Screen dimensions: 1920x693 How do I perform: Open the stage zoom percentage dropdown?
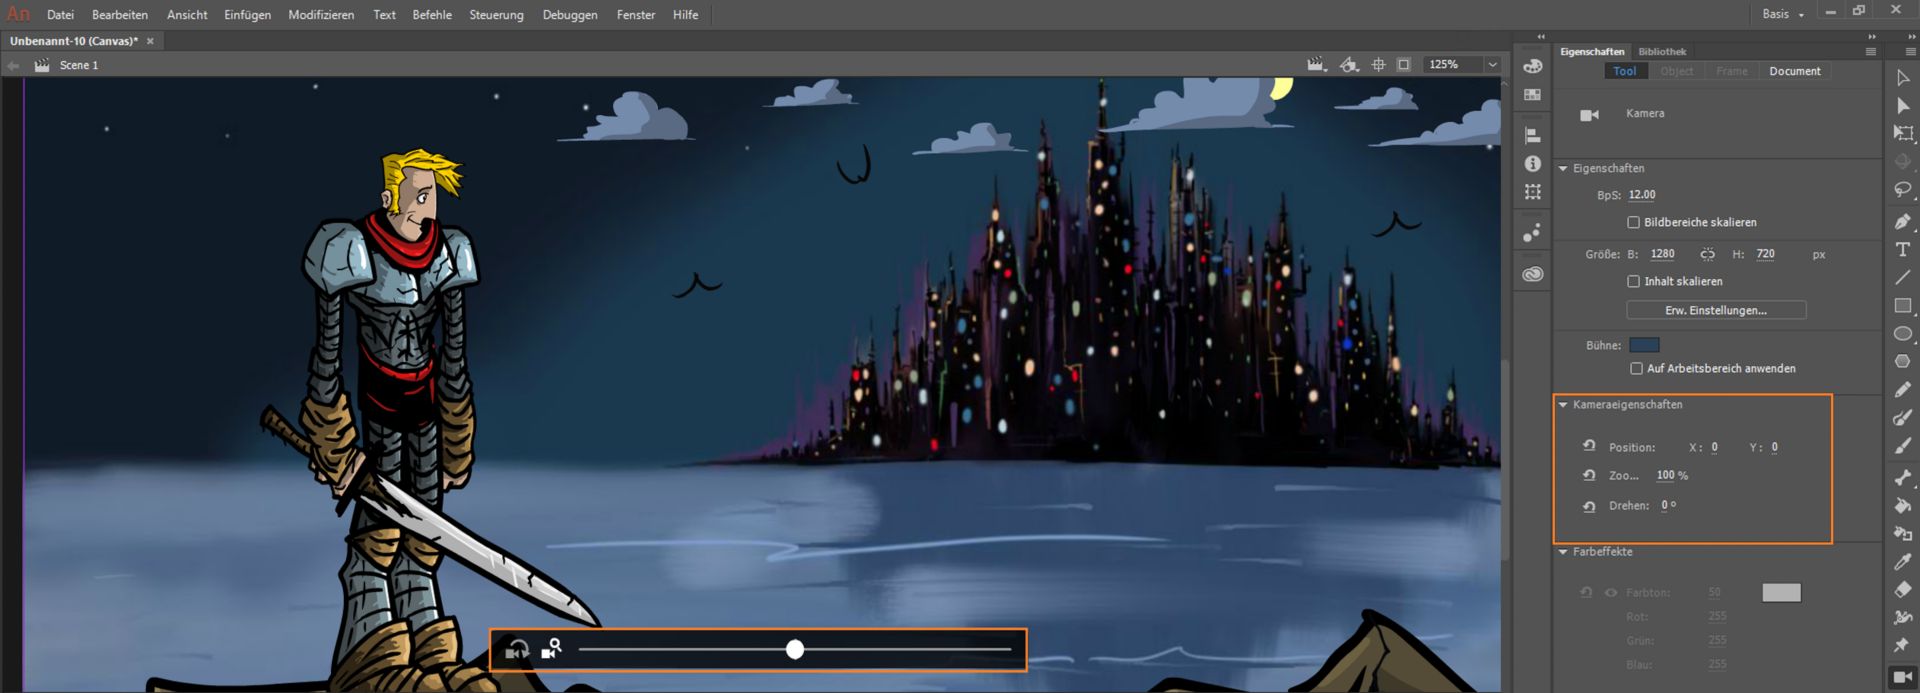click(x=1492, y=64)
